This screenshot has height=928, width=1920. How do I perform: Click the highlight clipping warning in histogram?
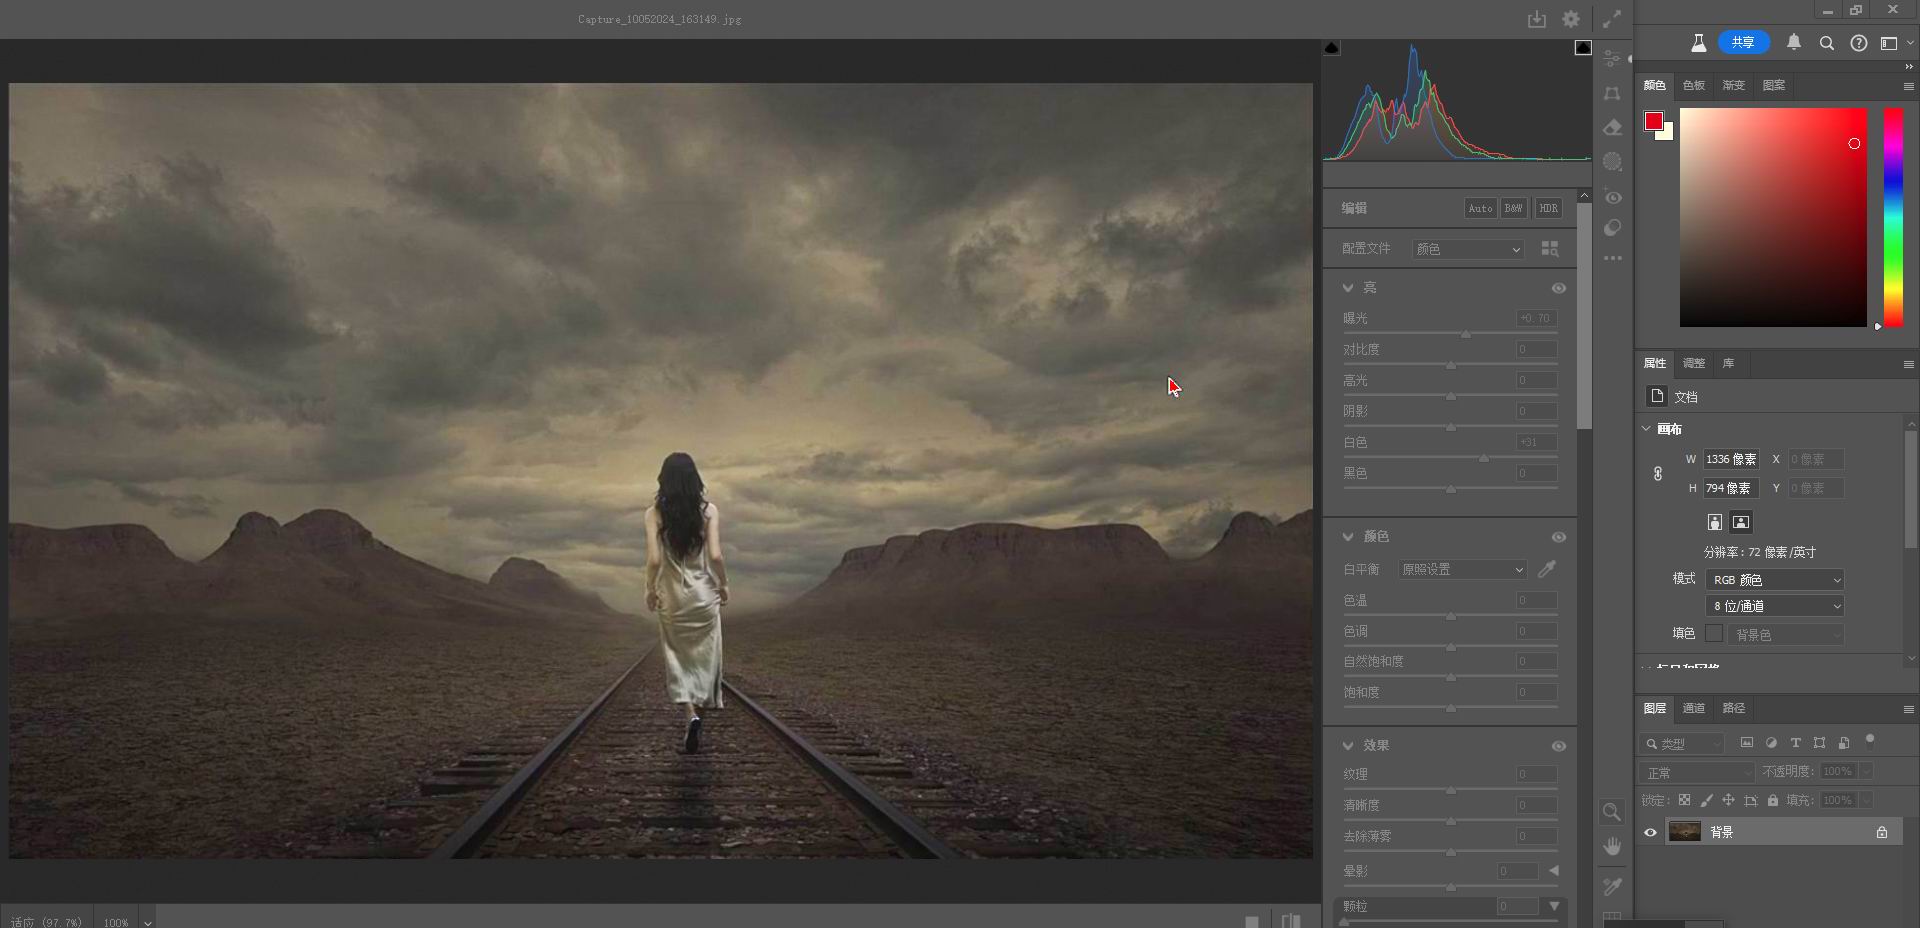tap(1583, 48)
